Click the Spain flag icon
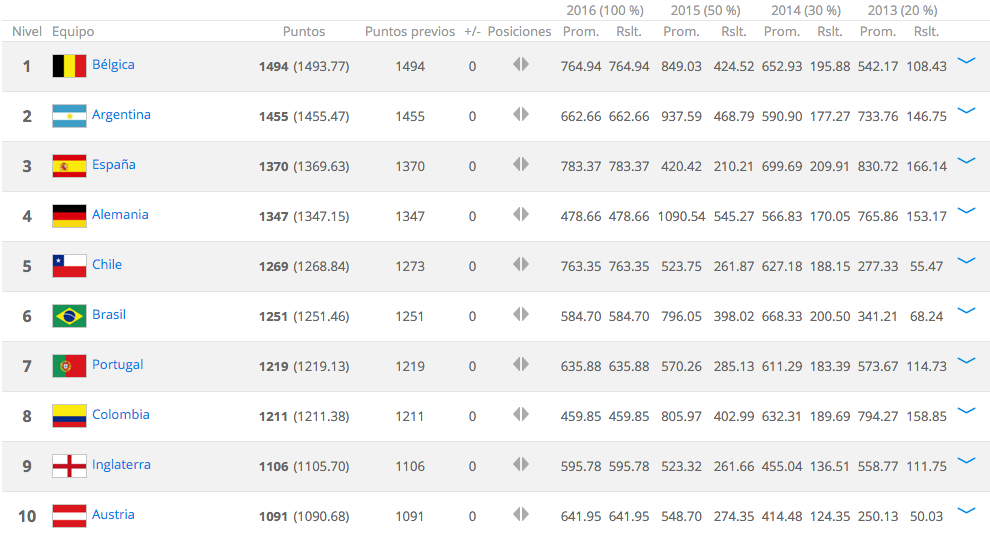Image resolution: width=990 pixels, height=541 pixels. [69, 166]
